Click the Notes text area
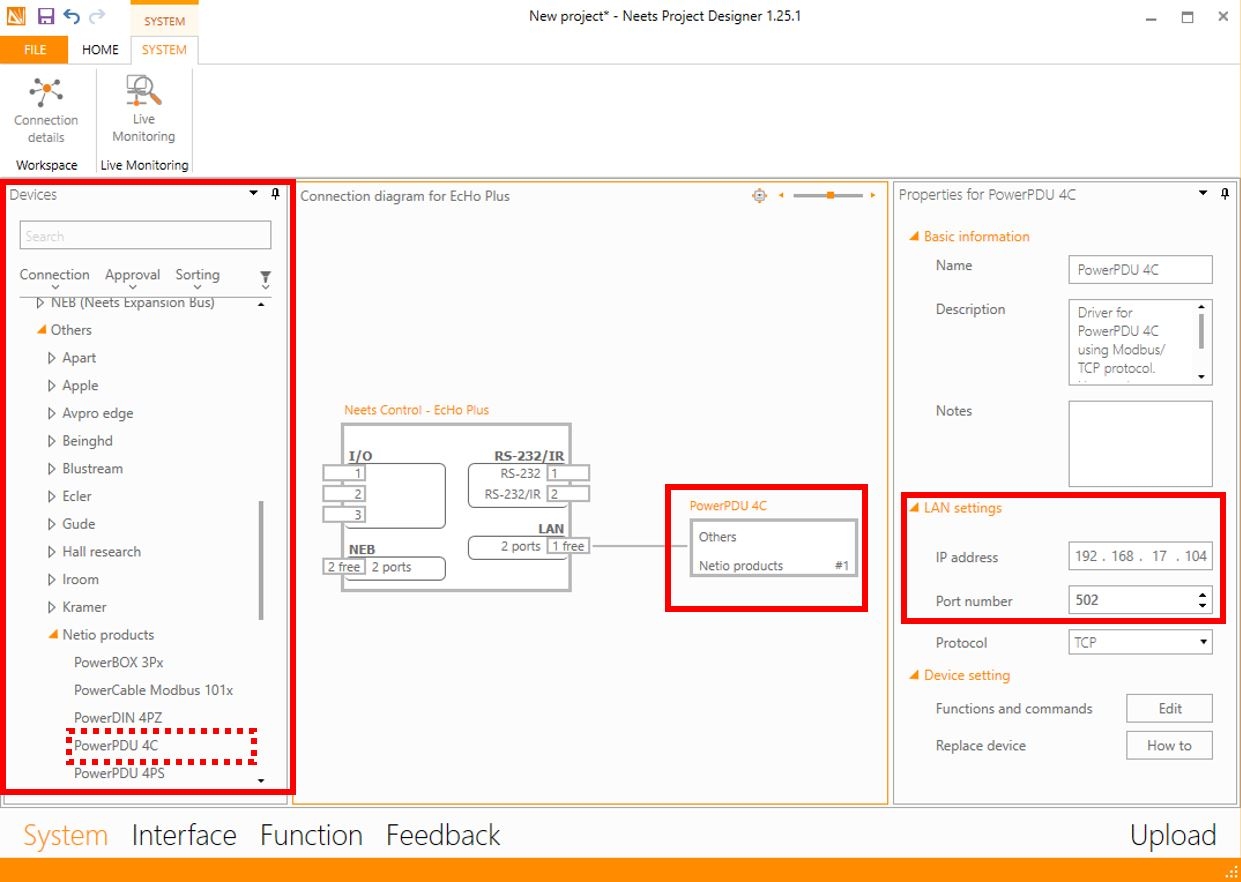1241x882 pixels. (1140, 444)
